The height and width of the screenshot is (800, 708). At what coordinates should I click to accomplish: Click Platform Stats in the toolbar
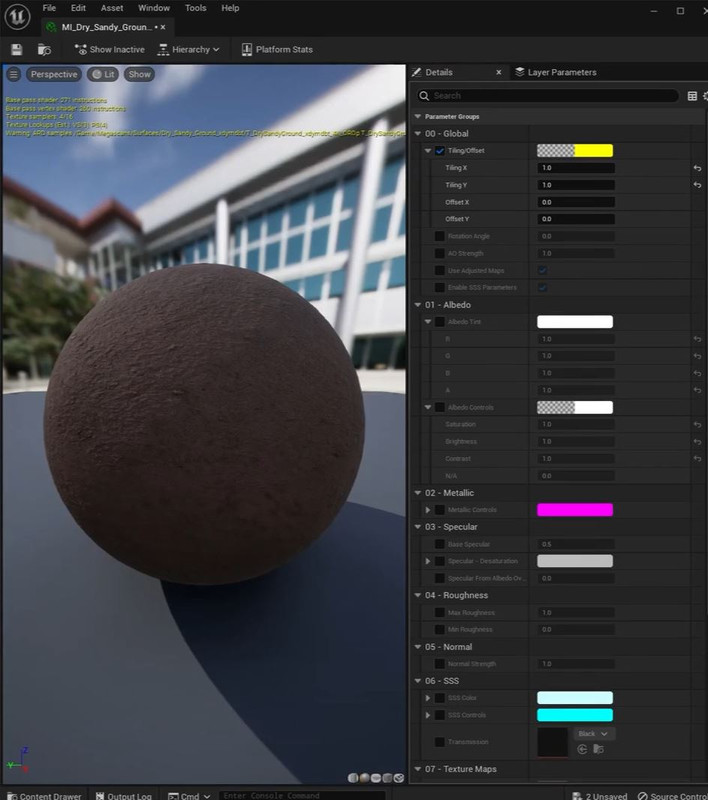(277, 49)
